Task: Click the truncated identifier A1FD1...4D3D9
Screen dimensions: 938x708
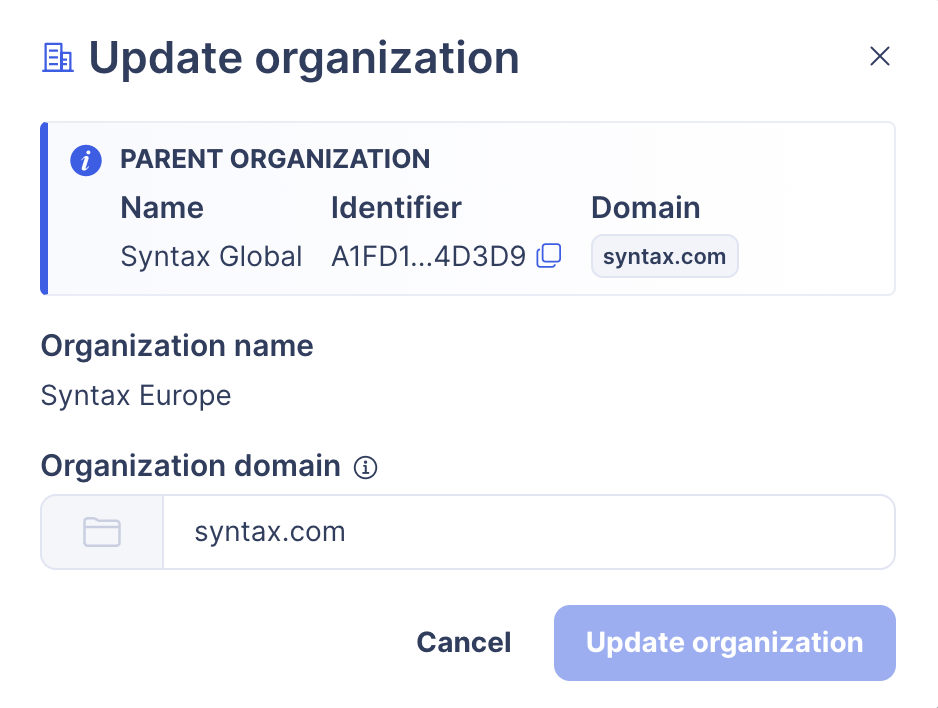Action: (x=428, y=257)
